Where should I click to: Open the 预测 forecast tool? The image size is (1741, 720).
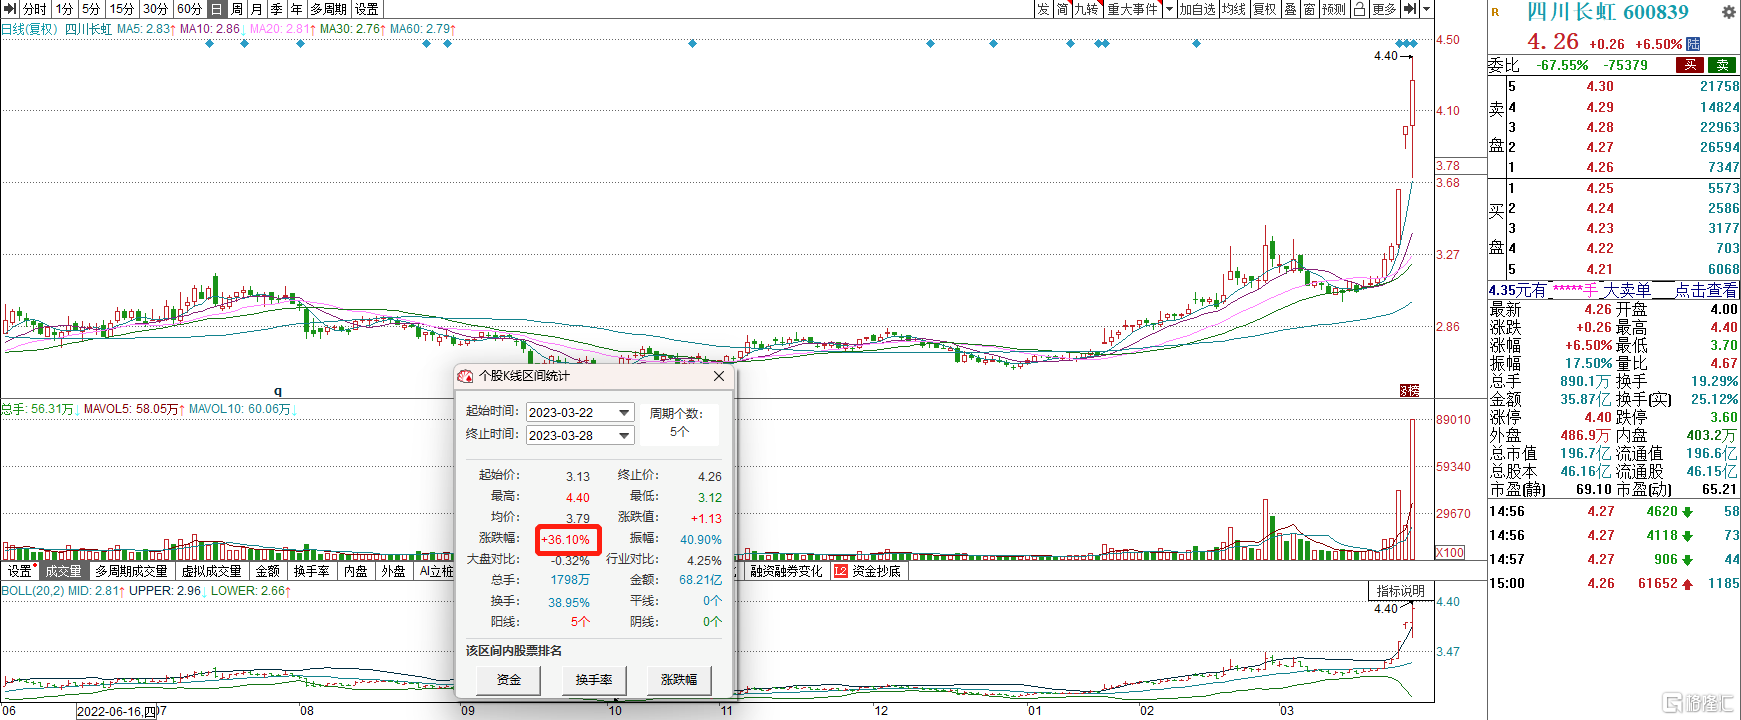coord(1334,9)
